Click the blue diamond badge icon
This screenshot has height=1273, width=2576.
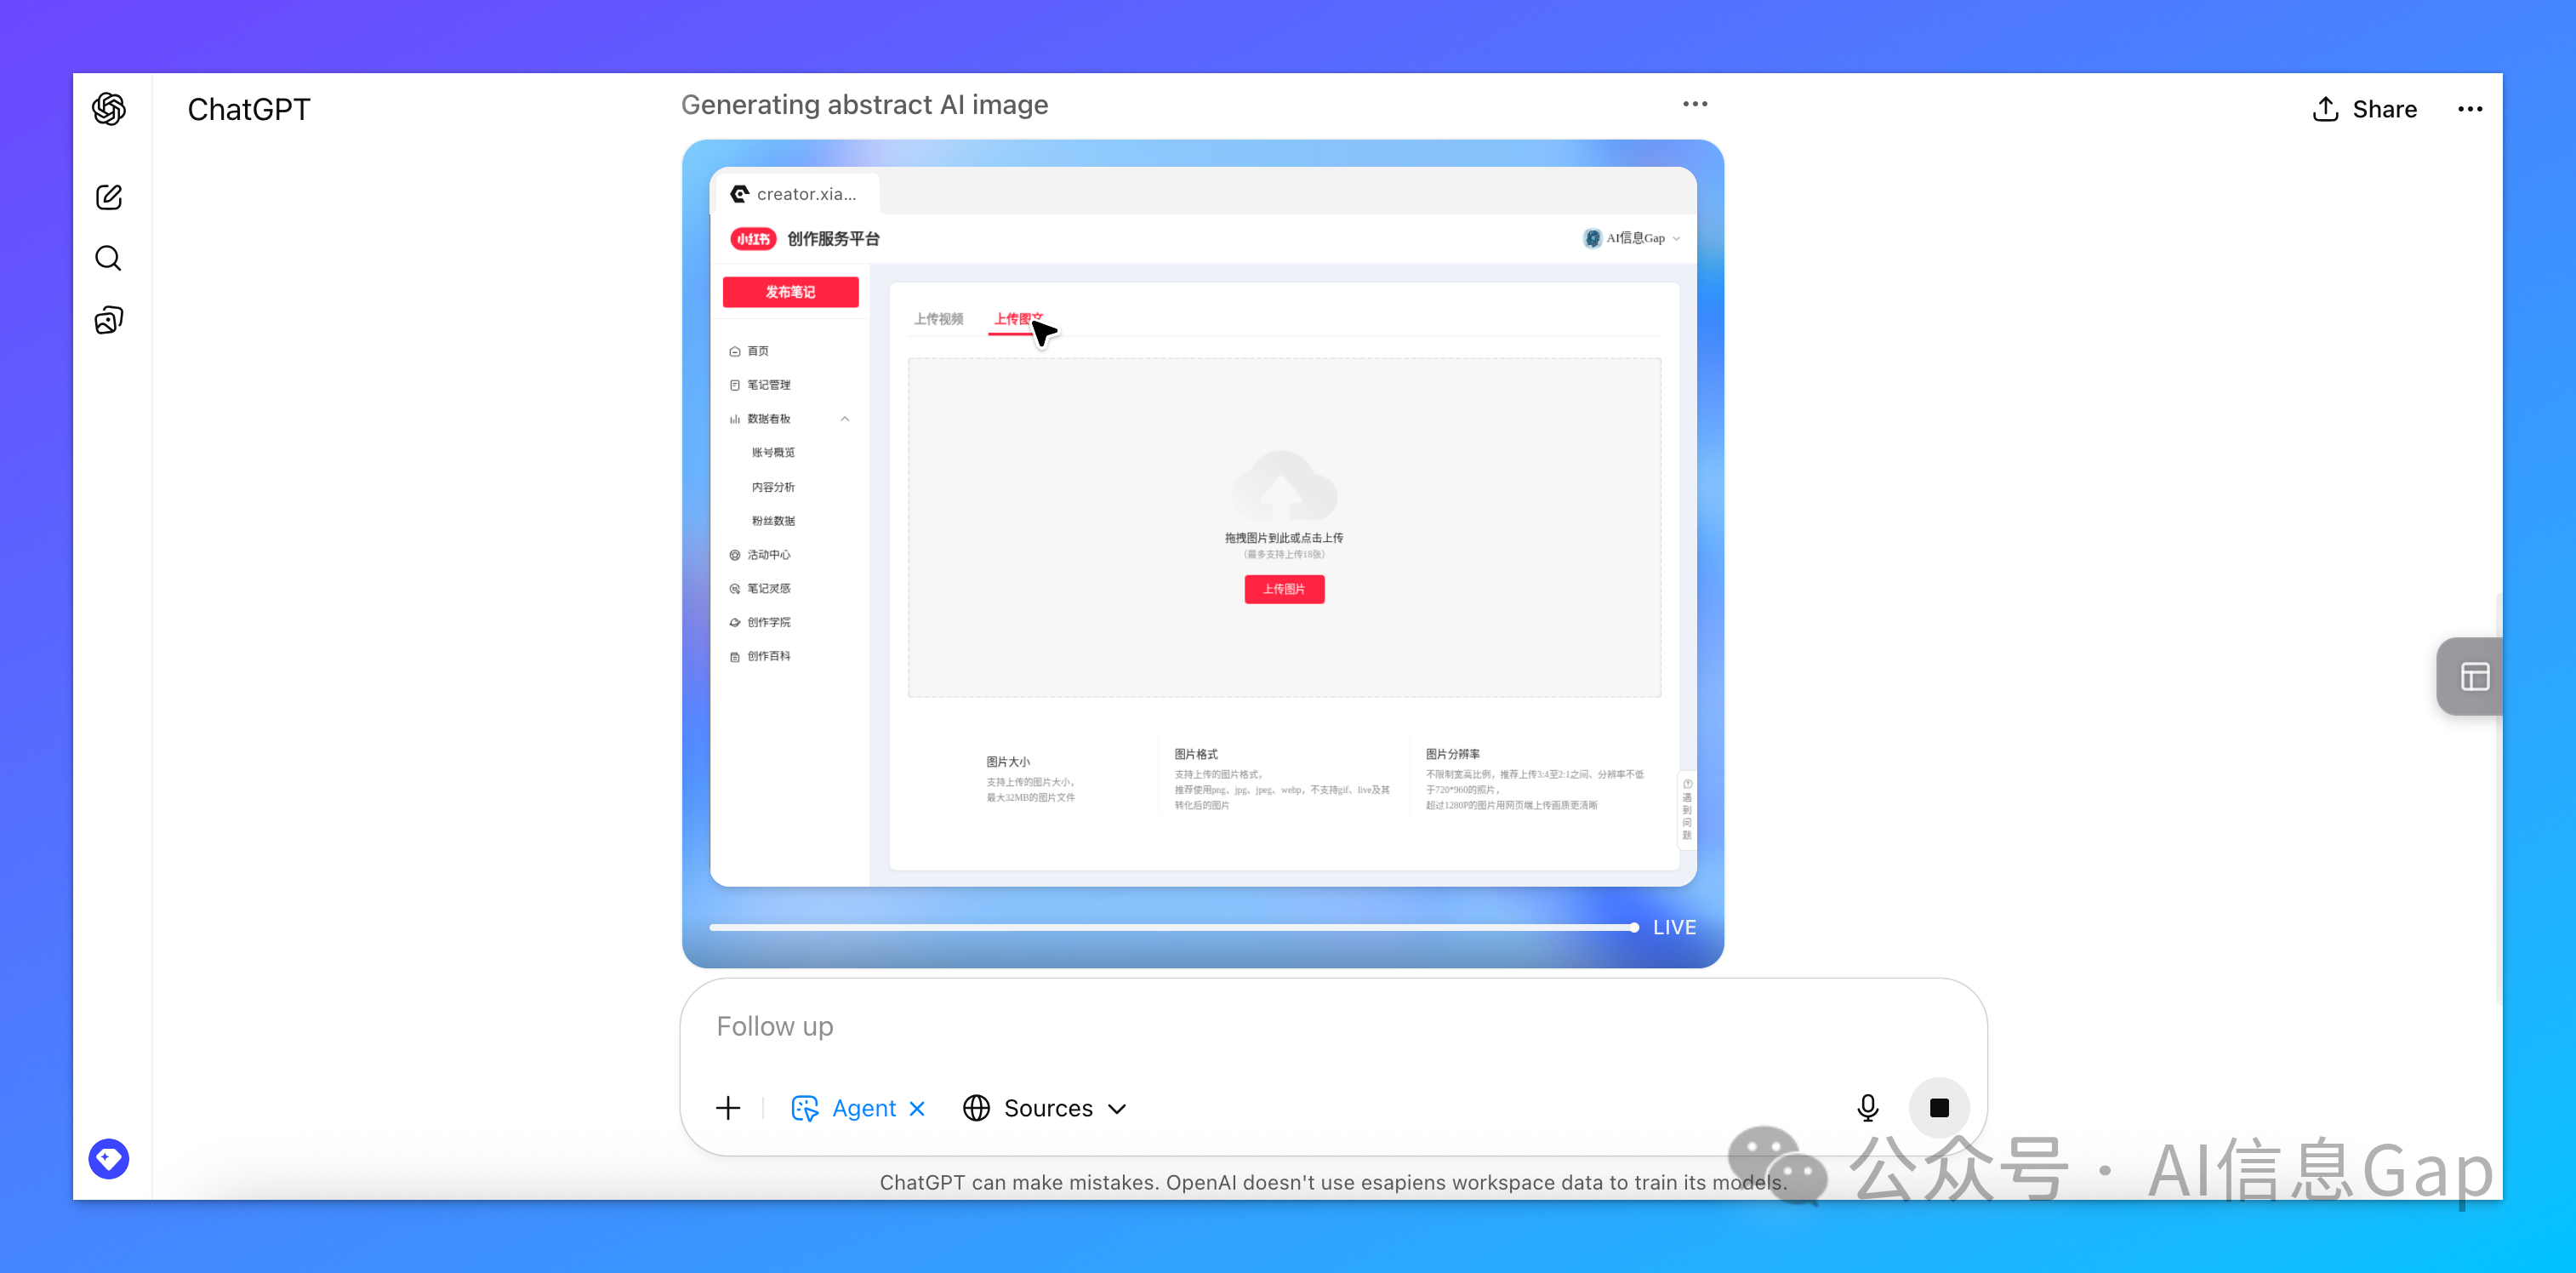tap(109, 1158)
